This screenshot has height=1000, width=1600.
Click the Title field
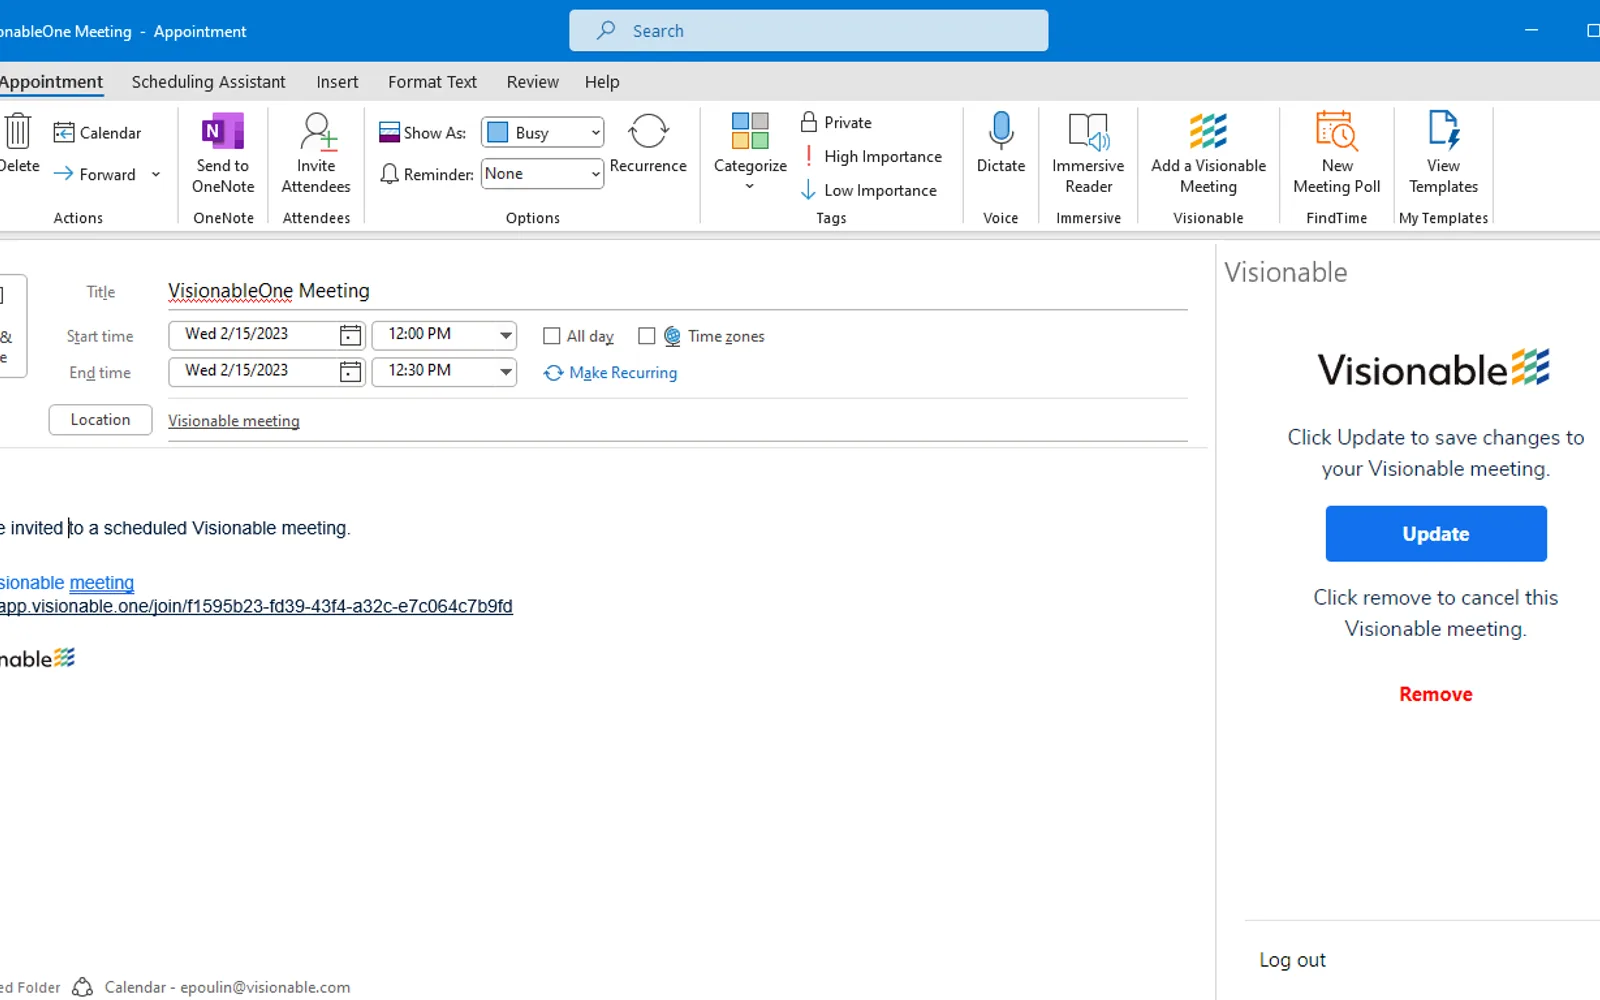tap(678, 291)
